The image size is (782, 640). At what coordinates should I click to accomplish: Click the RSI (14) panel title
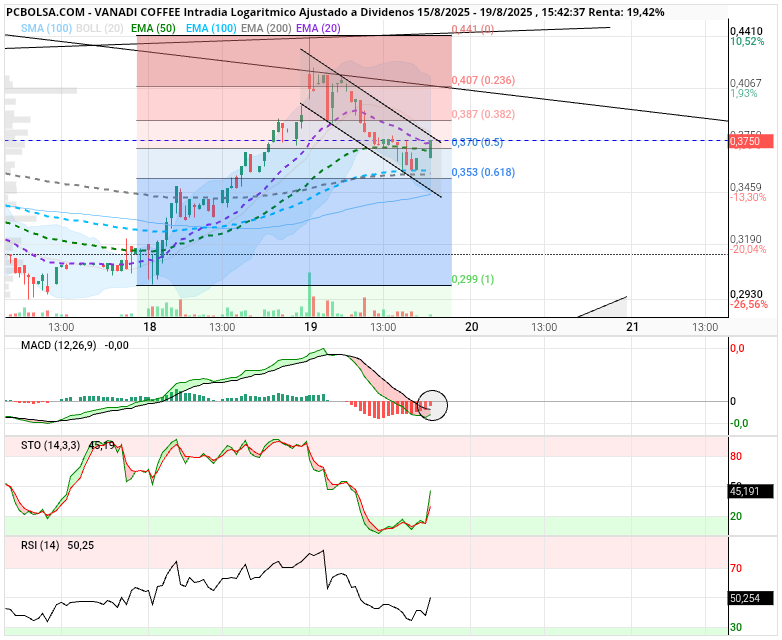[x=40, y=545]
